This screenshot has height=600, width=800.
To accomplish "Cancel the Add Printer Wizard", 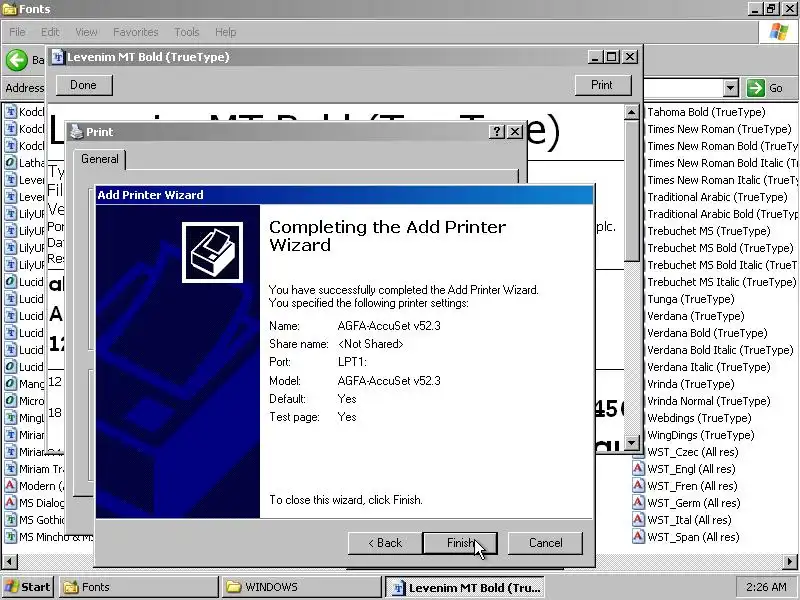I will coord(545,543).
